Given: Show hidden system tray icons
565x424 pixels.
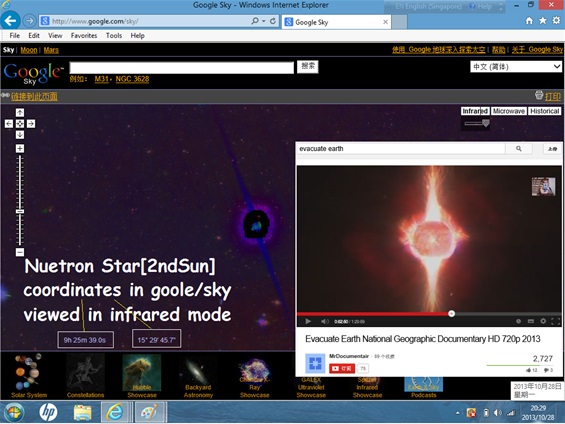Looking at the screenshot, I should tap(458, 413).
